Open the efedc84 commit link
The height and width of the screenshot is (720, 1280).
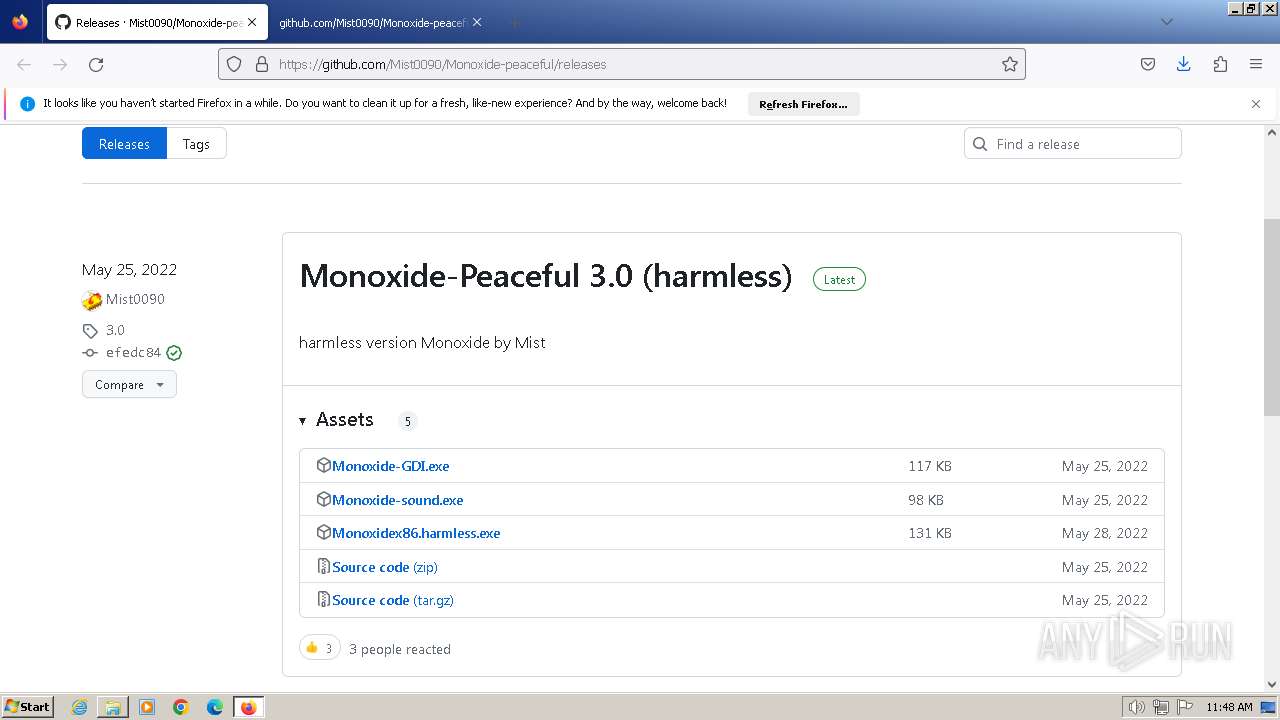pos(133,353)
